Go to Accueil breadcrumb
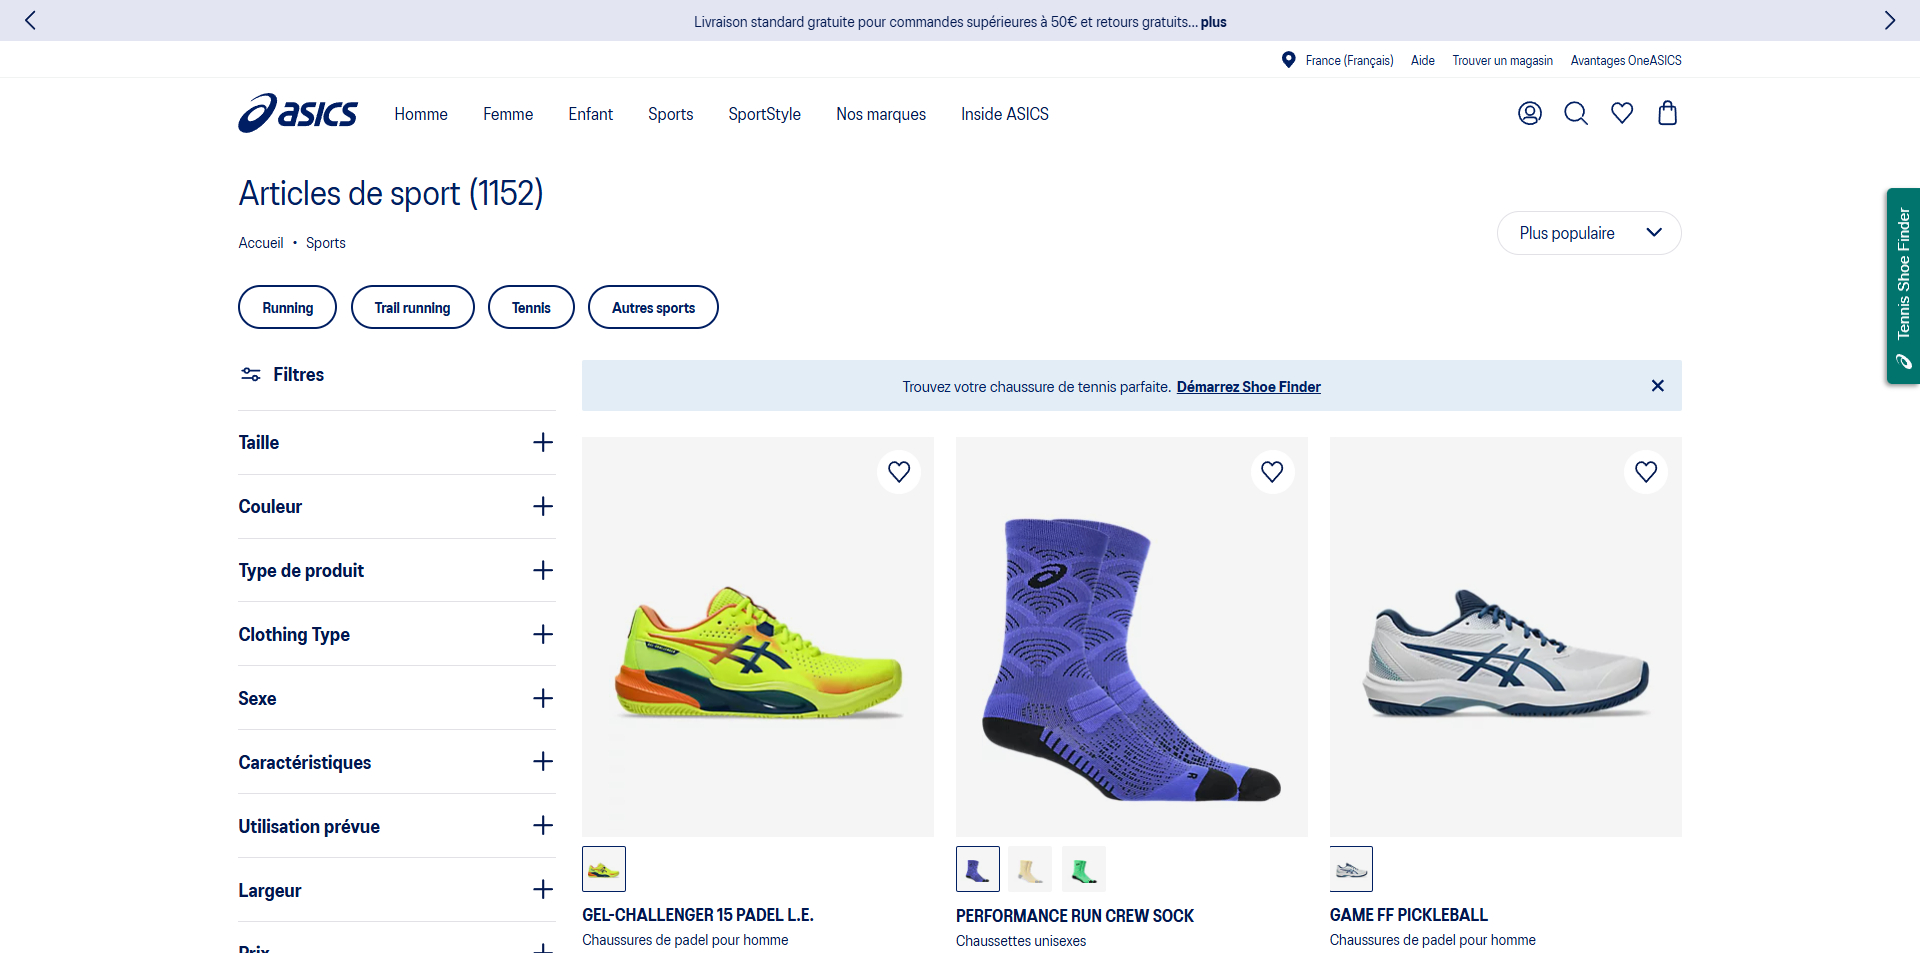 pyautogui.click(x=261, y=243)
